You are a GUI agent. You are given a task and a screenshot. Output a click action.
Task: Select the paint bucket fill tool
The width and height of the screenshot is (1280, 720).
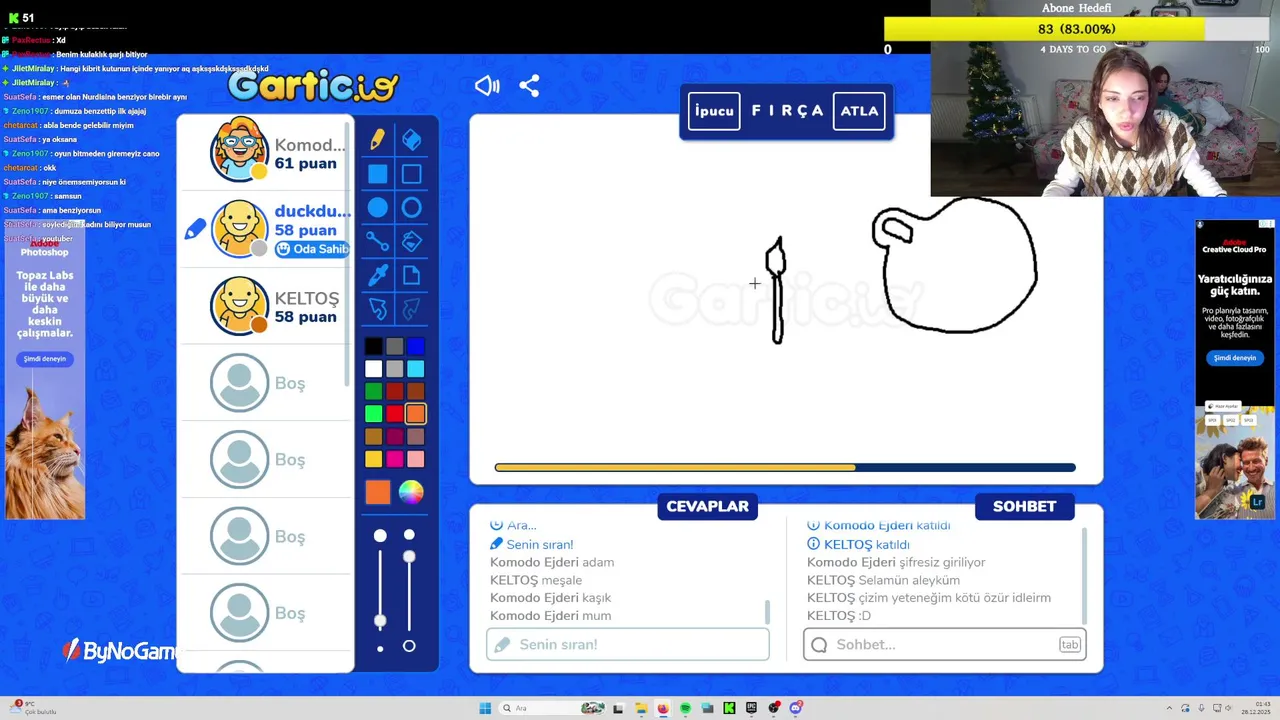[411, 241]
